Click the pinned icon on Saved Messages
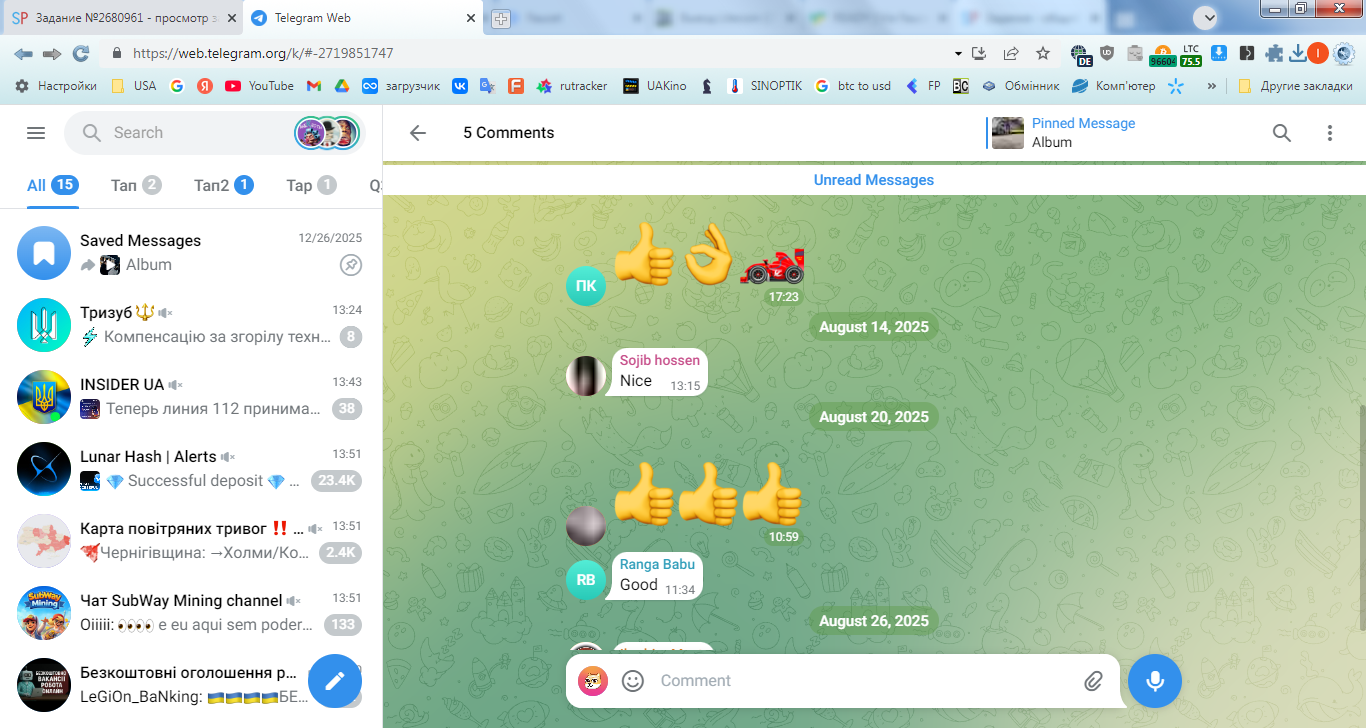This screenshot has width=1366, height=728. tap(351, 265)
